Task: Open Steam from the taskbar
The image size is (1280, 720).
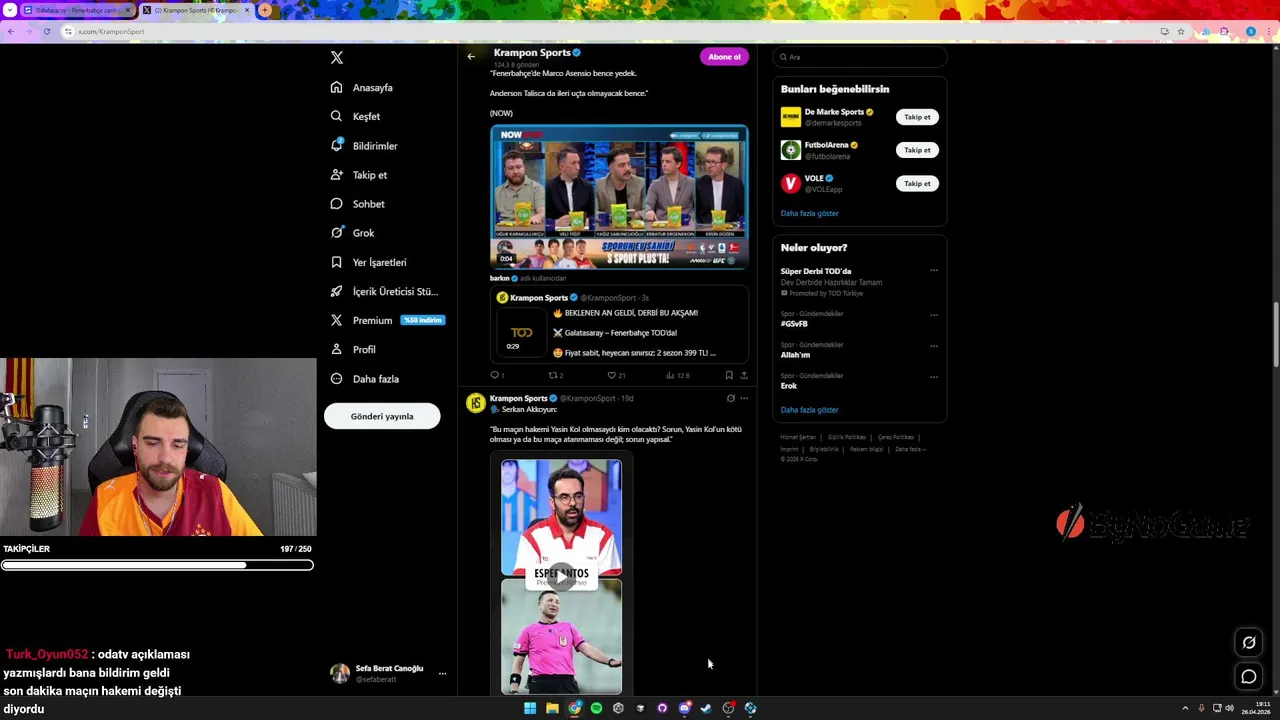Action: click(706, 708)
